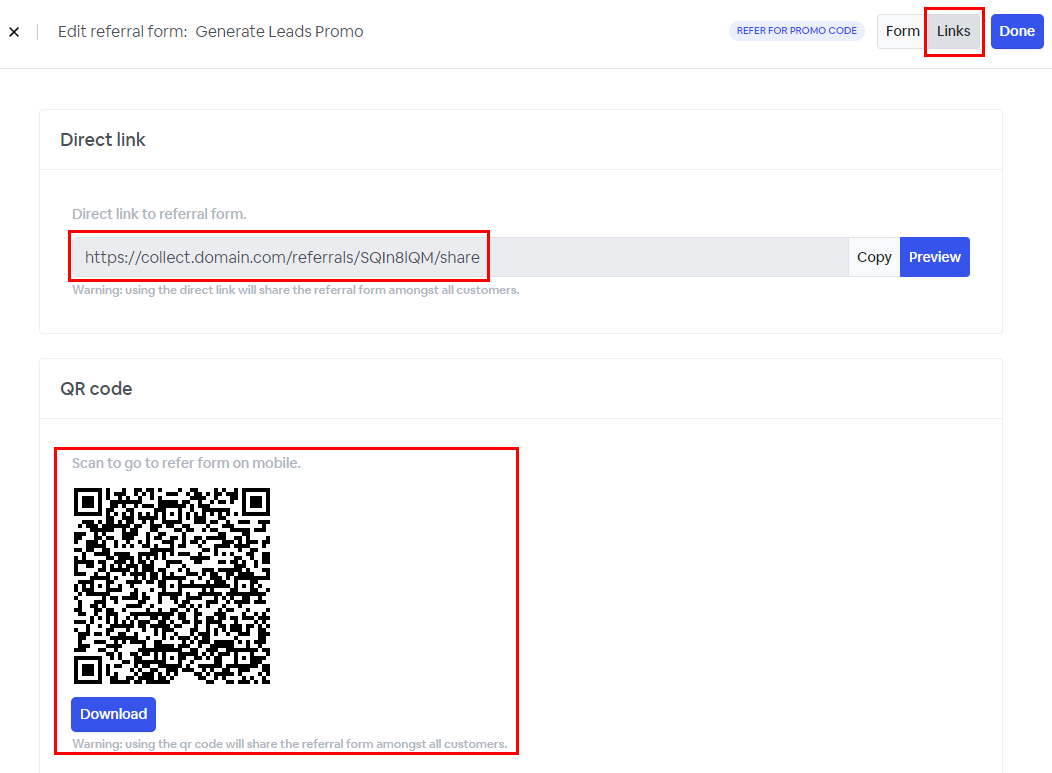Click the Refer for Promo Code badge
Viewport: 1052px width, 773px height.
(796, 31)
